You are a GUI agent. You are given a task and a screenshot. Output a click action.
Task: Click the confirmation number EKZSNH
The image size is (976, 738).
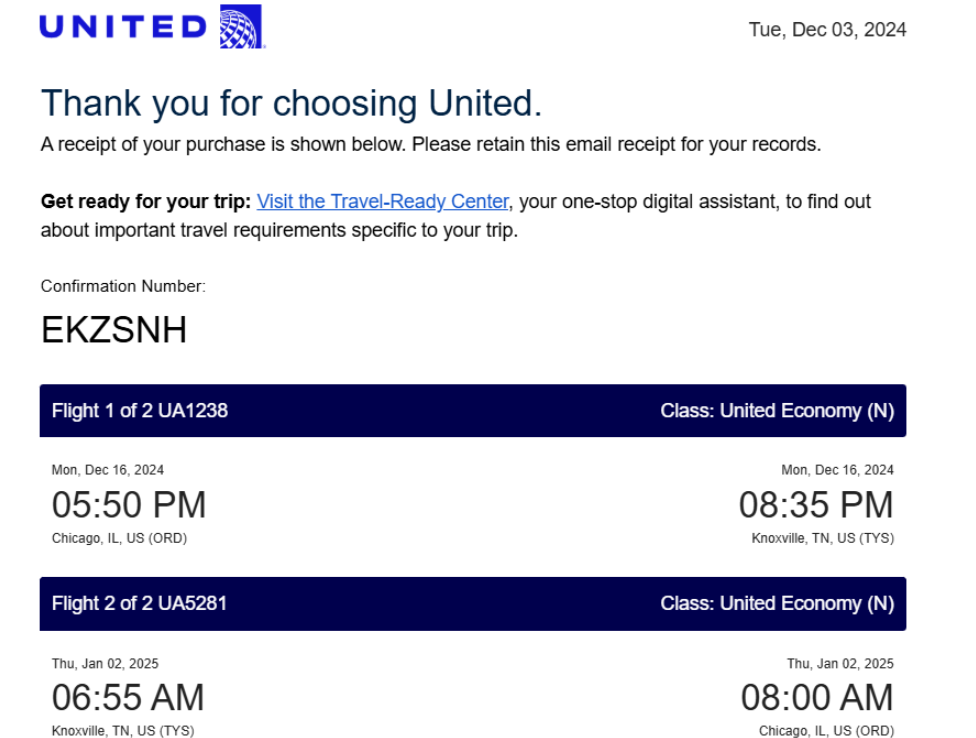114,329
